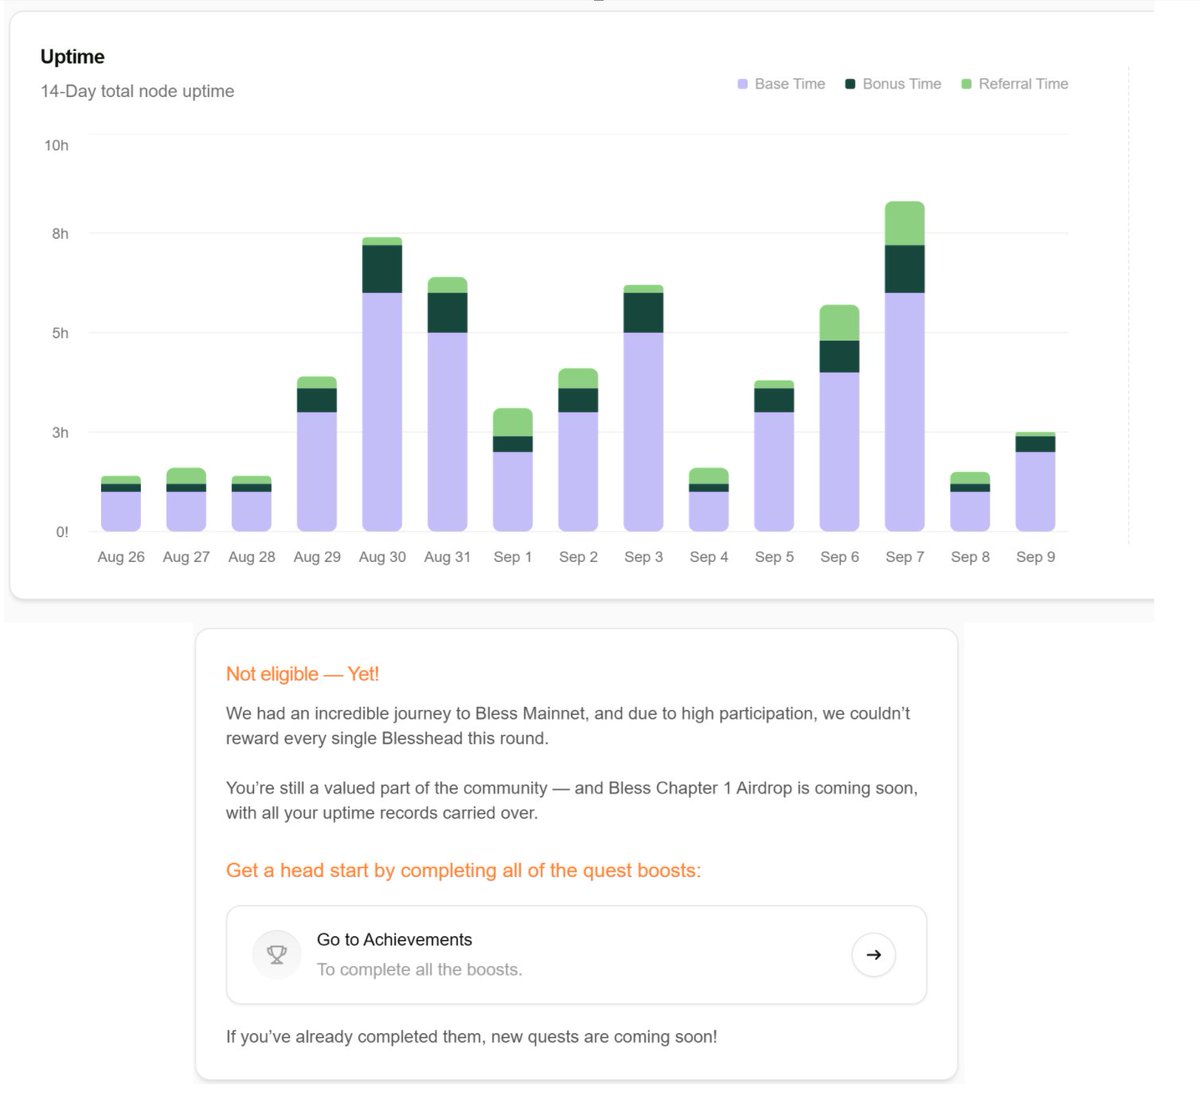The height and width of the screenshot is (1096, 1200).
Task: Click 'To complete all the boosts.' subtitle
Action: [x=419, y=969]
